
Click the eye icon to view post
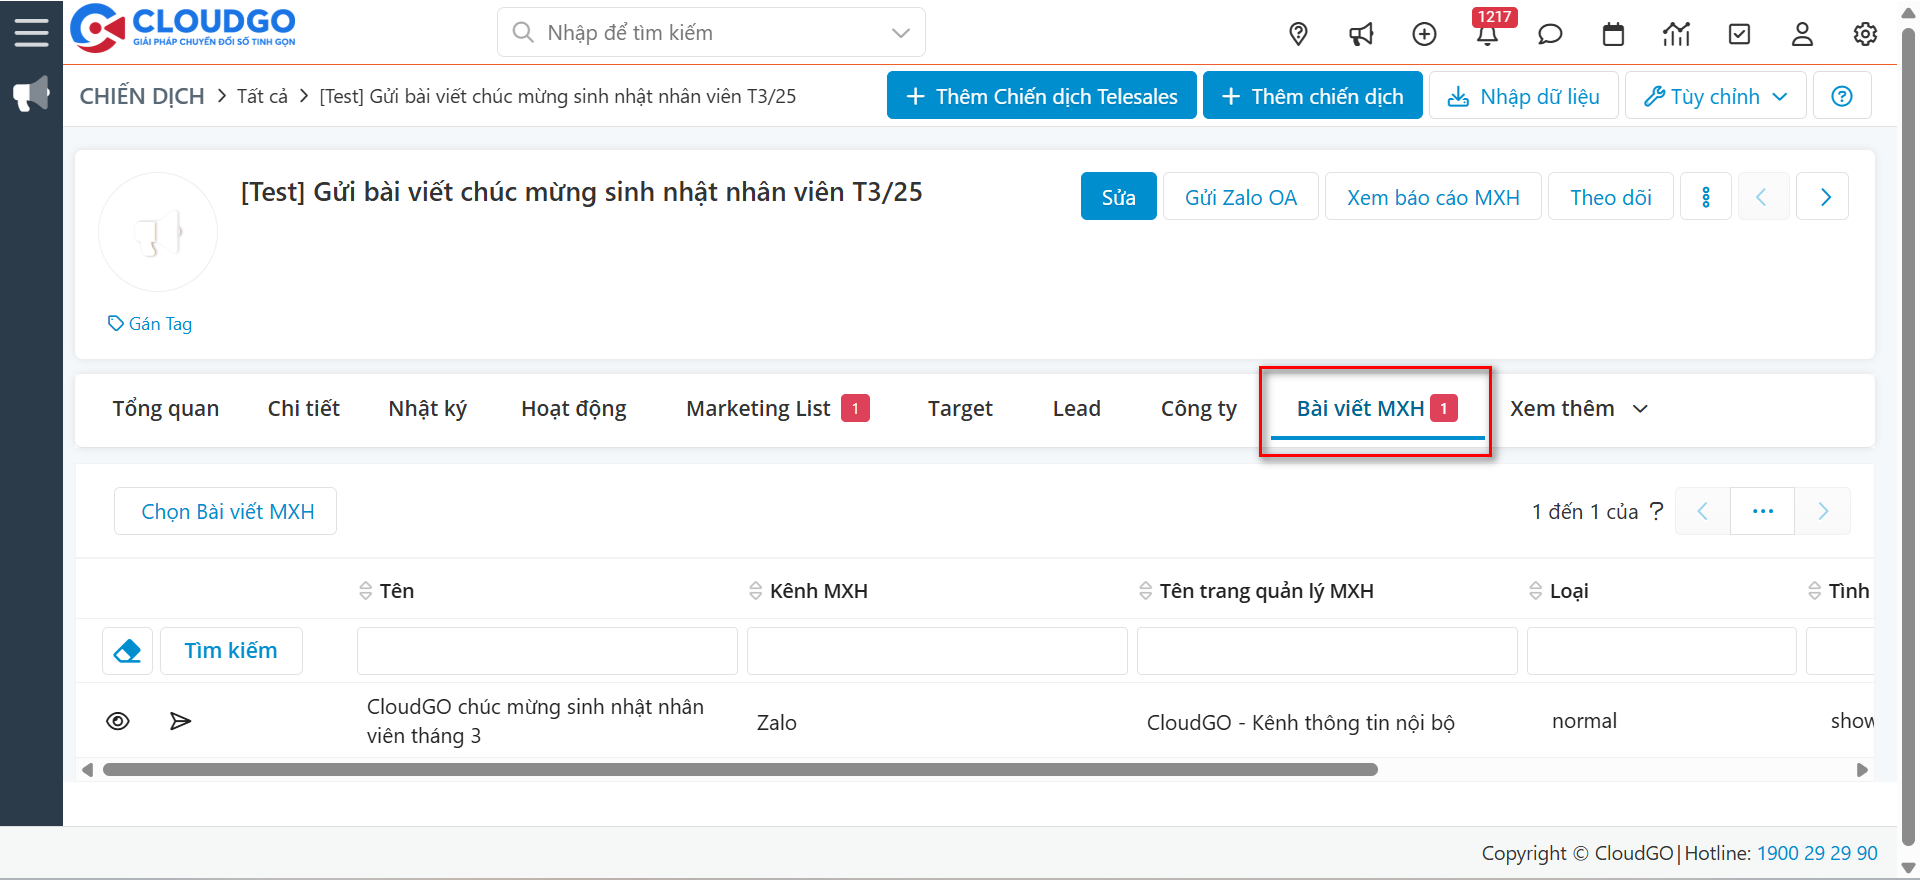click(x=118, y=721)
